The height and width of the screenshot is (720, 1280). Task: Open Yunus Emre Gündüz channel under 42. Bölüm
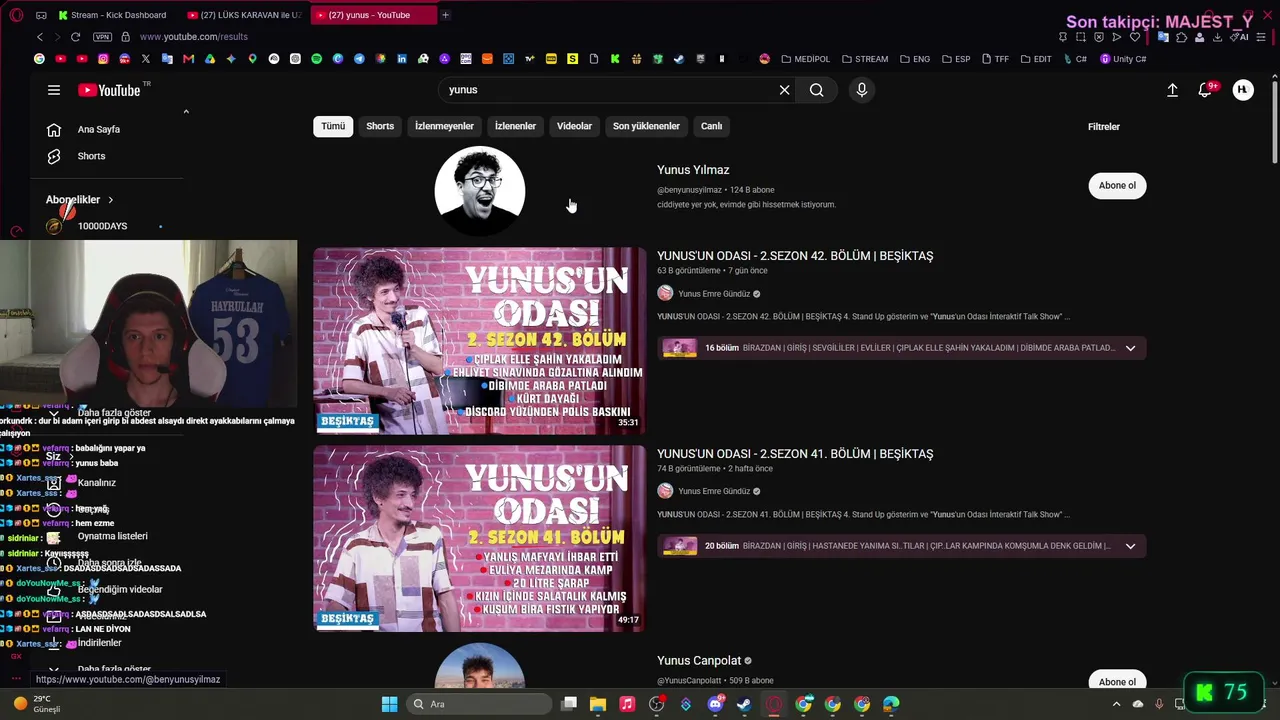tap(714, 294)
